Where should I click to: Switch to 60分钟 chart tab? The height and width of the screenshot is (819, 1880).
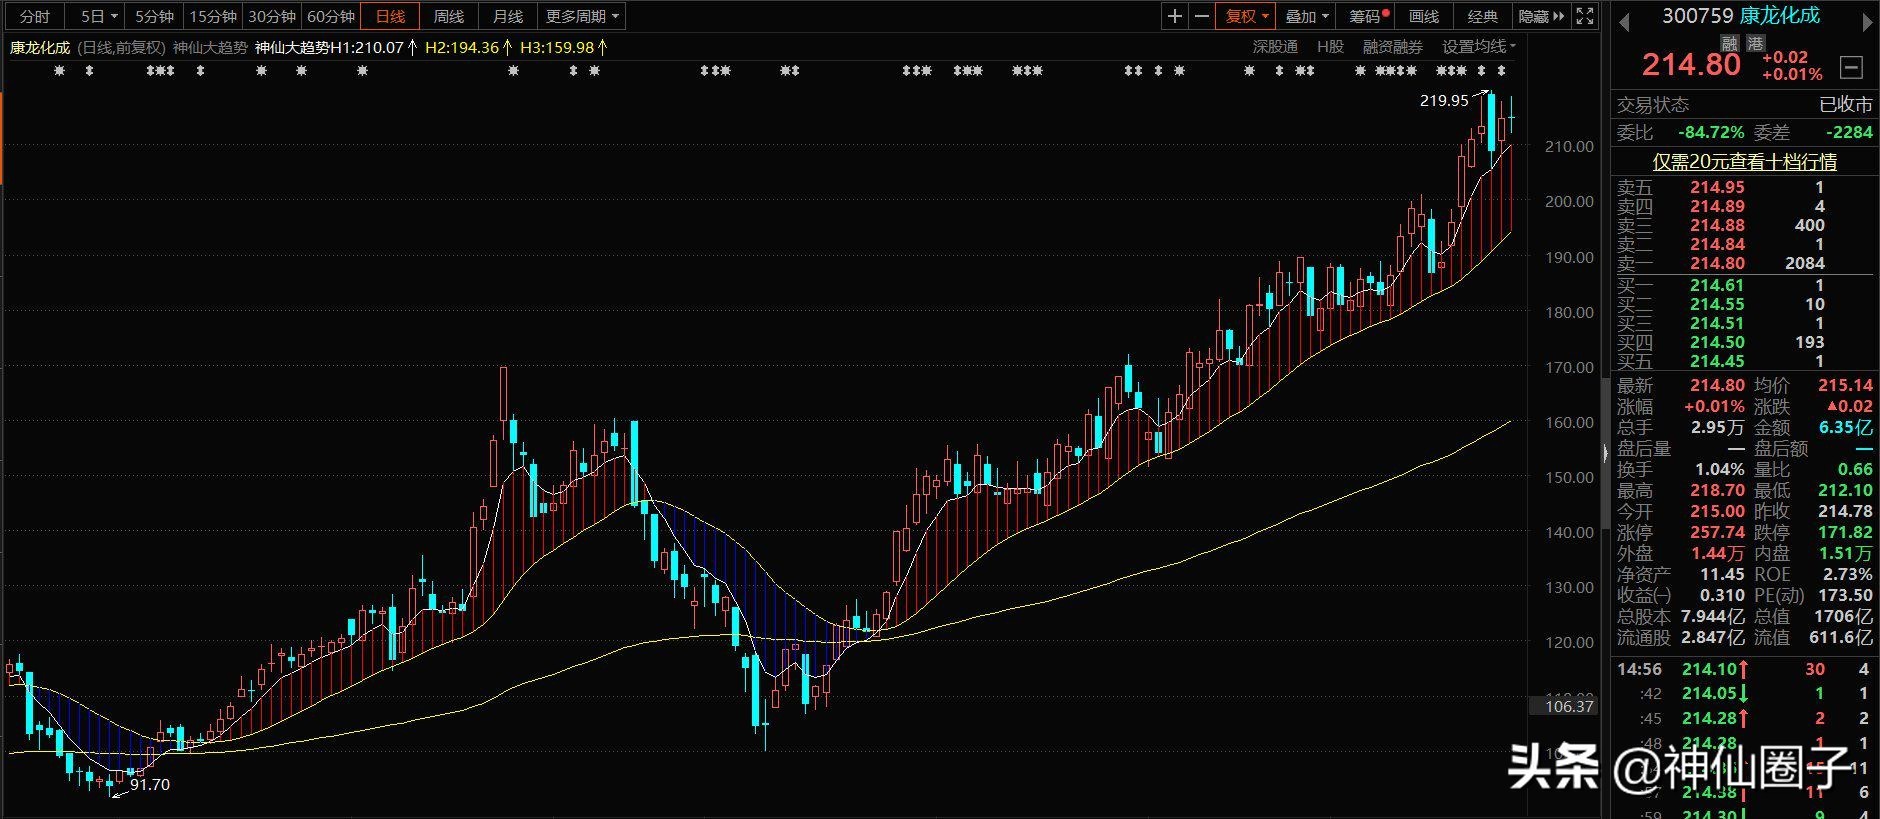click(331, 16)
